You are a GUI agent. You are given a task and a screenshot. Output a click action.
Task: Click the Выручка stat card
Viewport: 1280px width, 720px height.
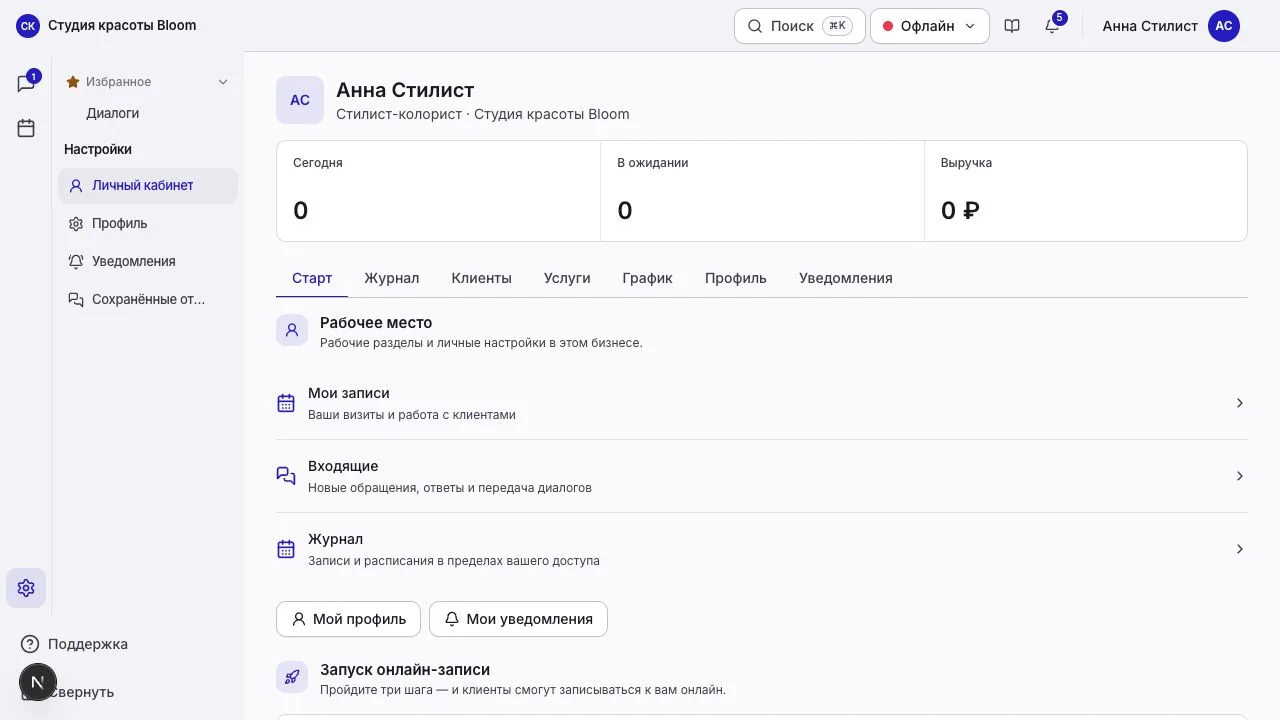pos(1086,191)
